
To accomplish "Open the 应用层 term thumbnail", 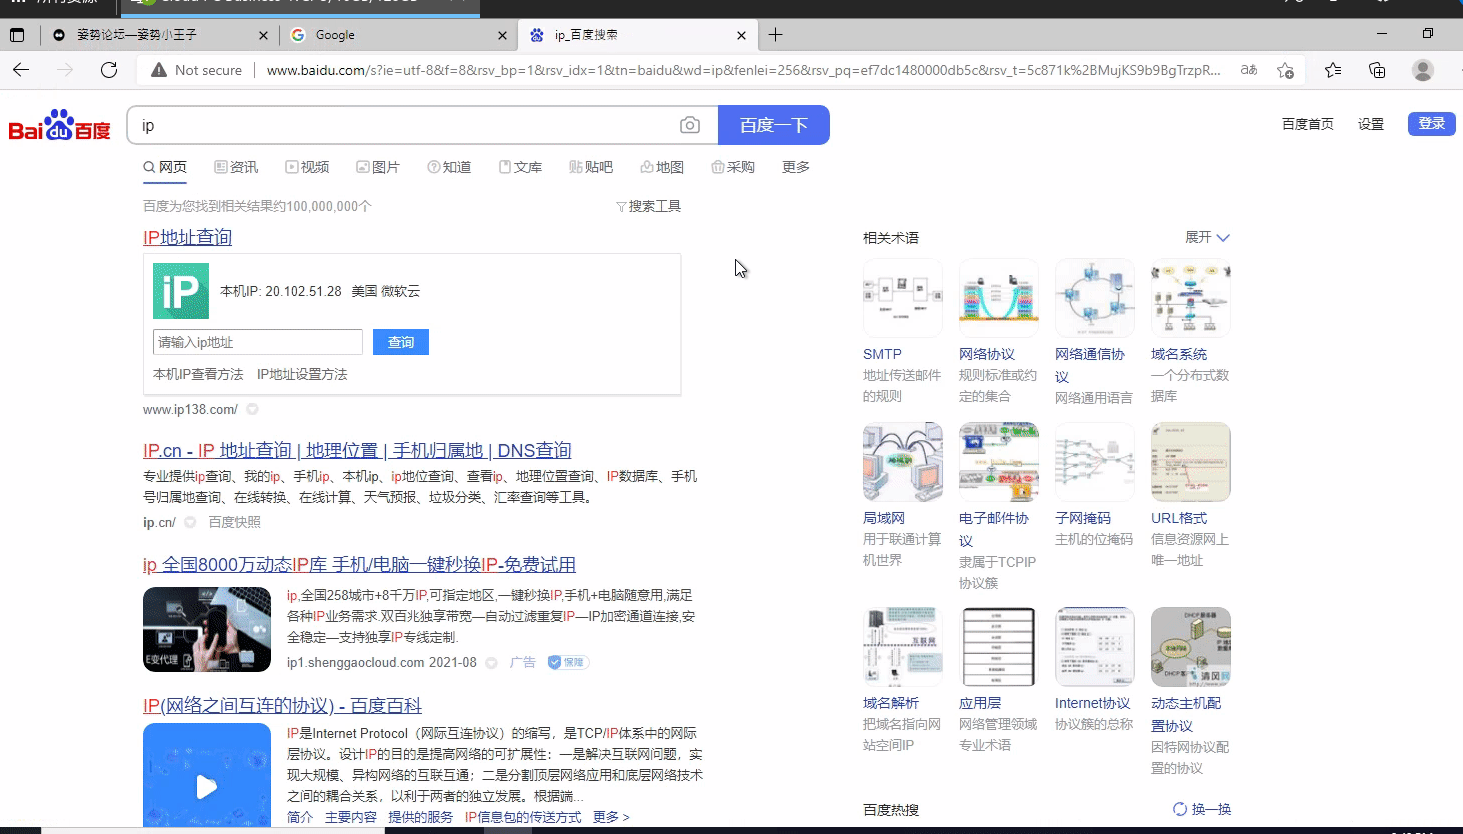I will (998, 647).
